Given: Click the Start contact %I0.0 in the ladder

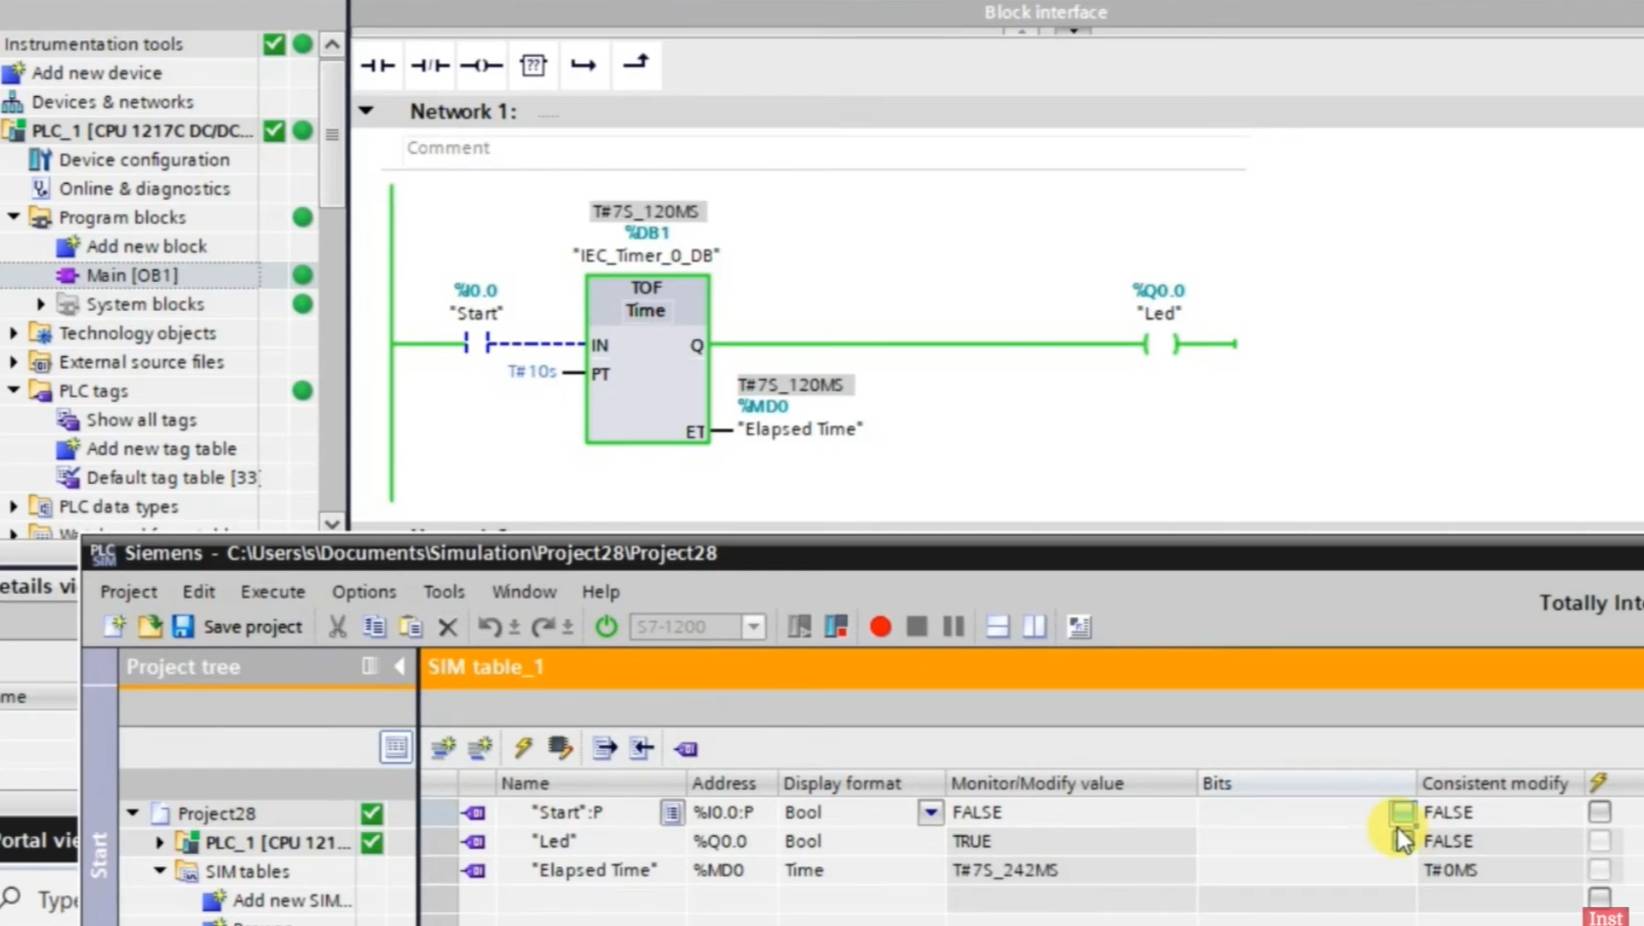Looking at the screenshot, I should click(476, 344).
